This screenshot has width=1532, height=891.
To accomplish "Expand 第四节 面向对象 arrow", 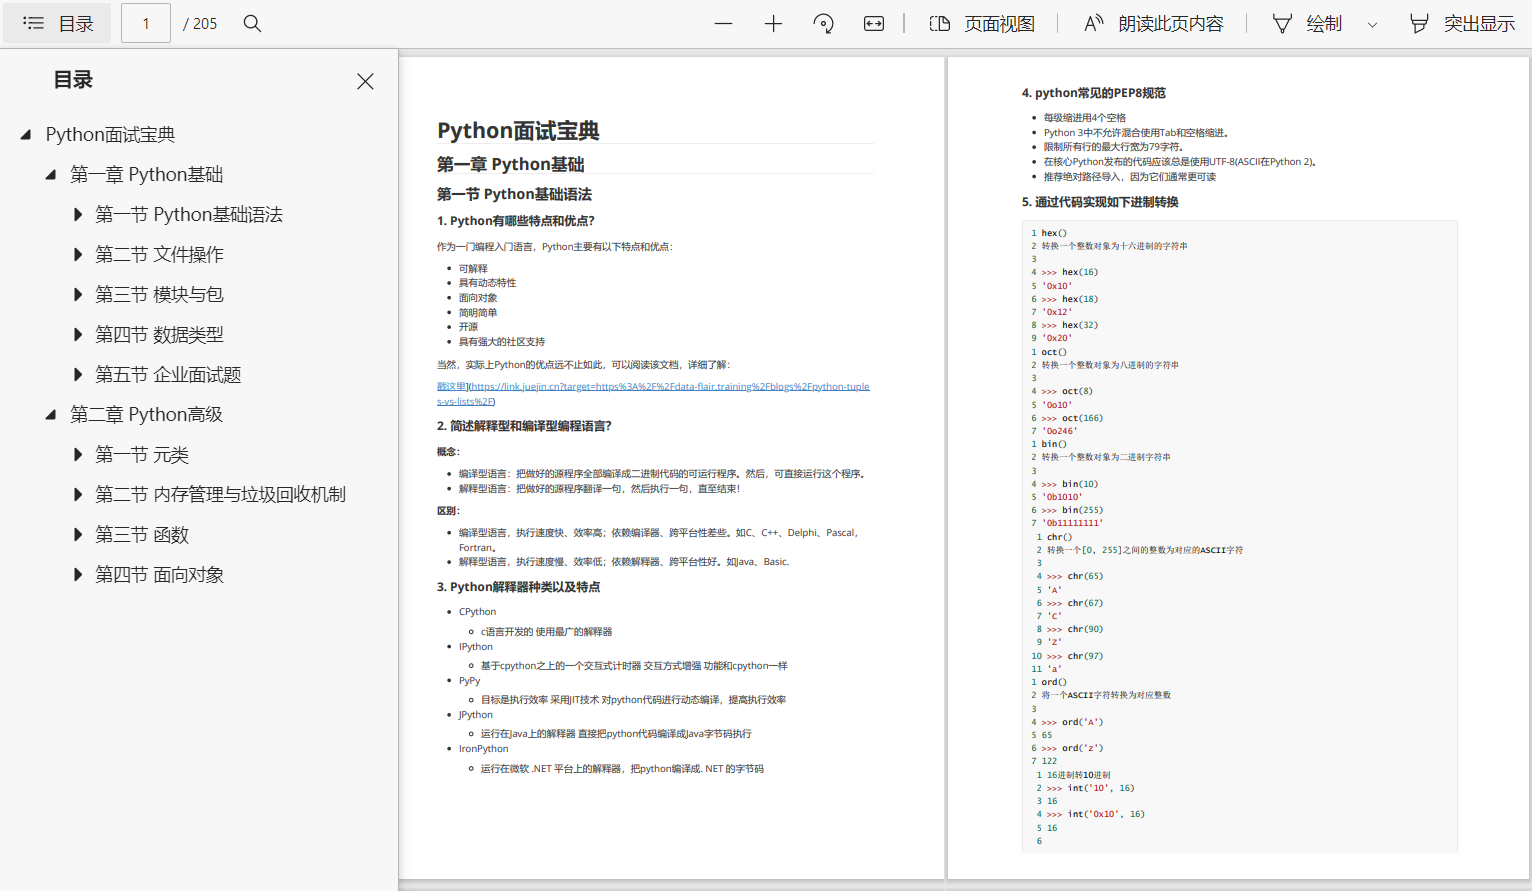I will coord(77,574).
